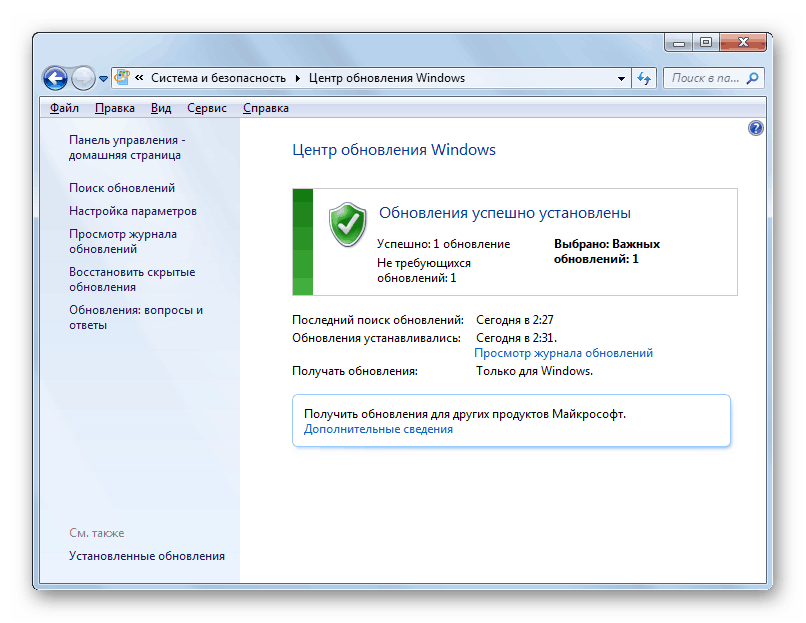Click the 'Центр обновления Windows' page title
Viewport: 806px width, 623px height.
[x=394, y=150]
